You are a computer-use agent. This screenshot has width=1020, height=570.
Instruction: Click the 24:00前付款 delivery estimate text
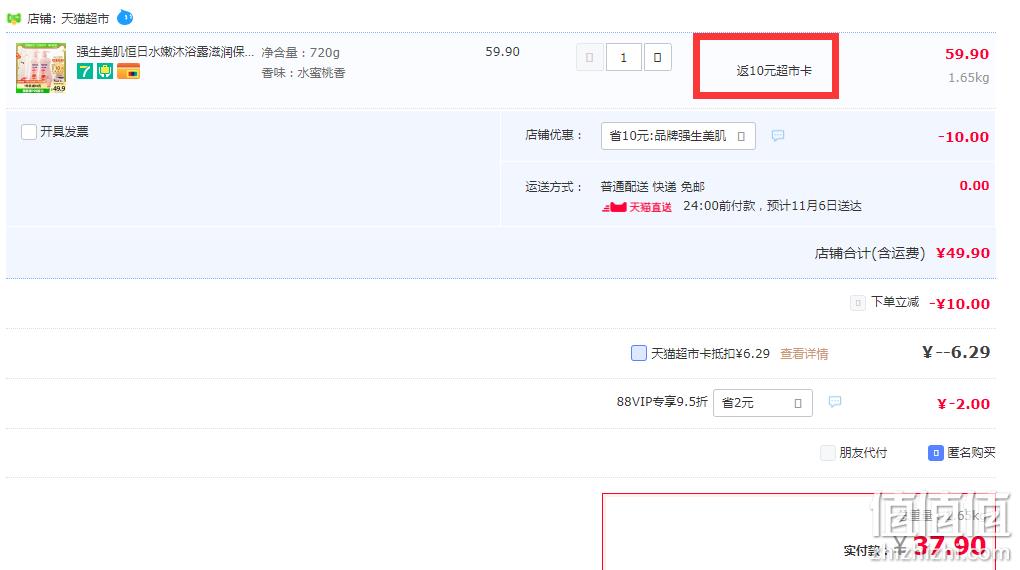click(x=772, y=206)
